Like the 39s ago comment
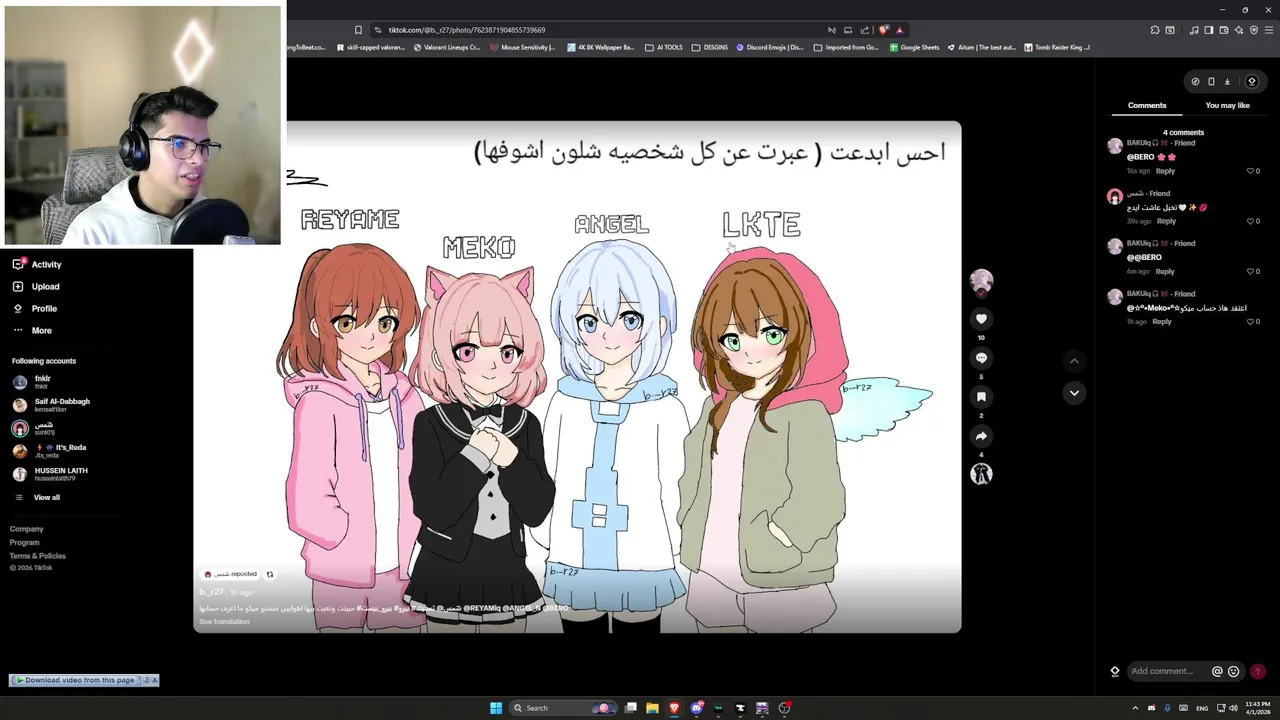The image size is (1280, 720). [x=1252, y=221]
